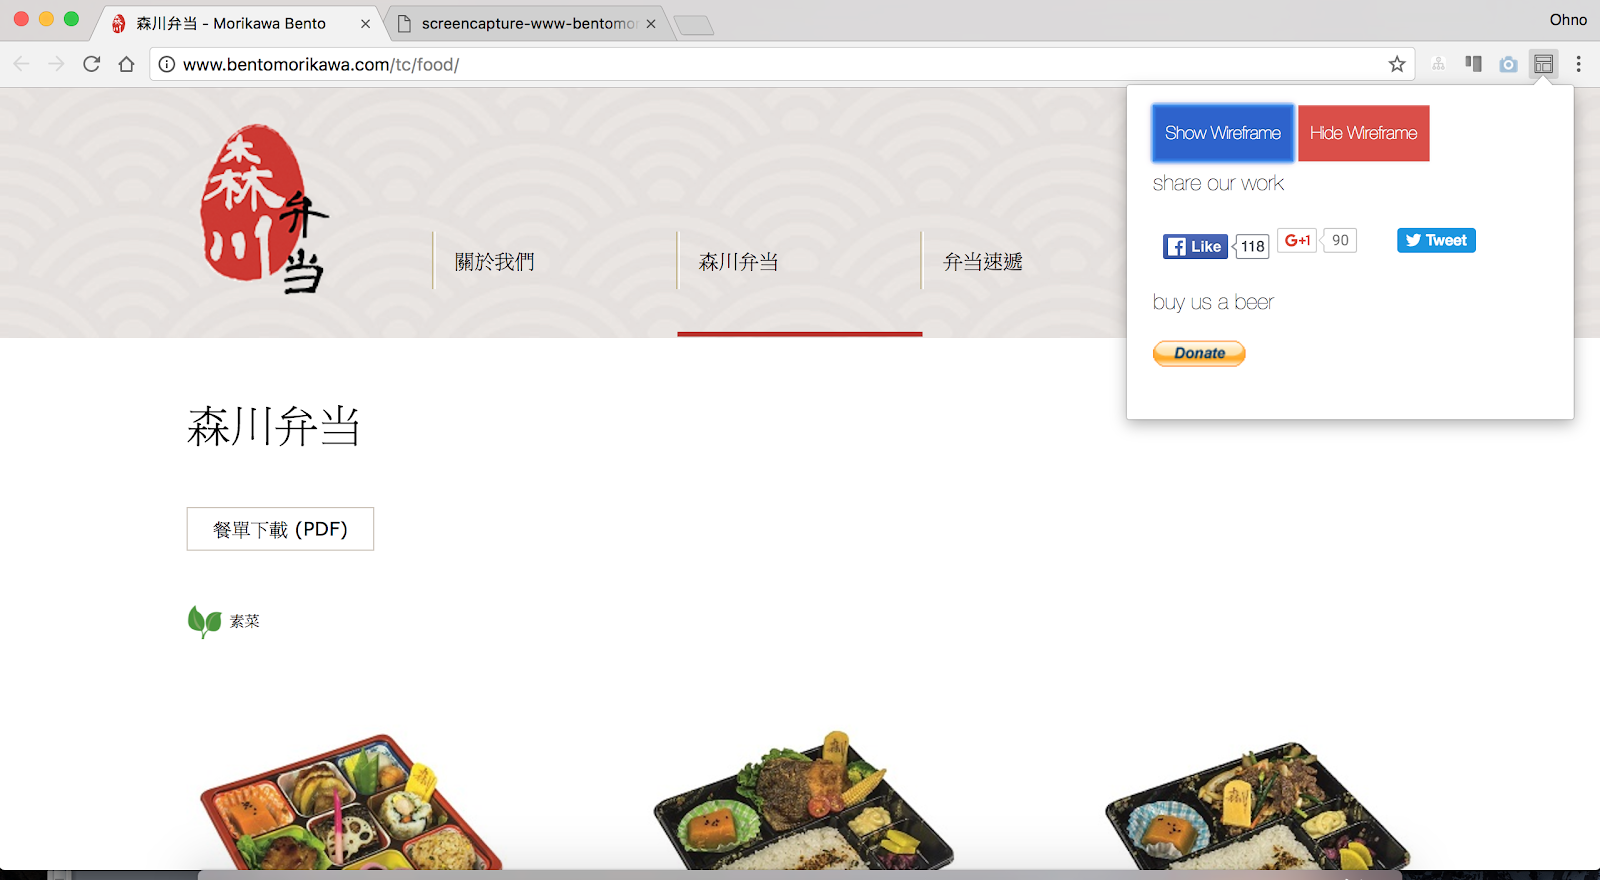Click the Facebook like count 118
The height and width of the screenshot is (880, 1600).
click(x=1252, y=246)
